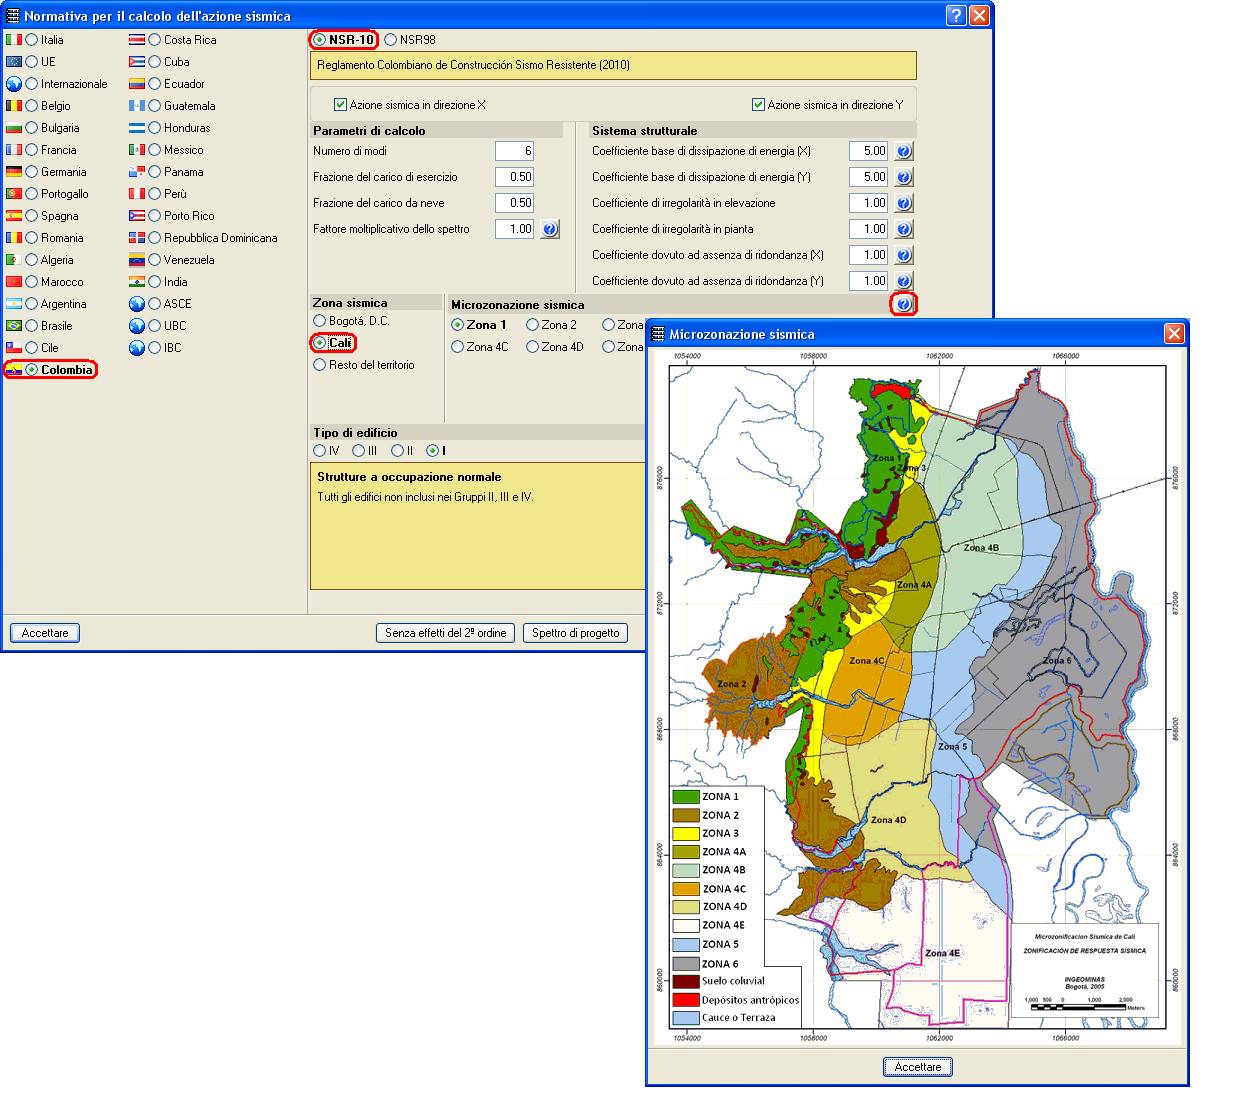Select Francia country option
The width and height of the screenshot is (1243, 1099).
(x=32, y=150)
